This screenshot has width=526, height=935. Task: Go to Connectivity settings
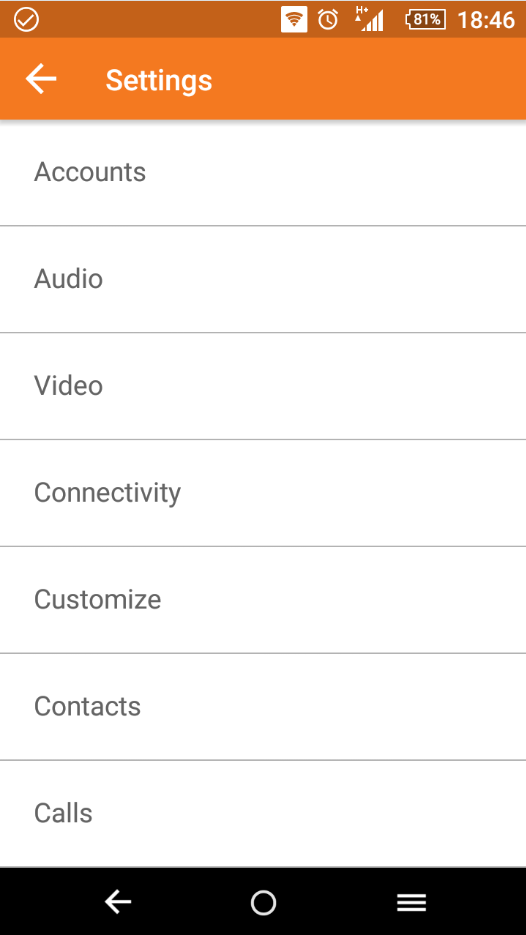(263, 493)
